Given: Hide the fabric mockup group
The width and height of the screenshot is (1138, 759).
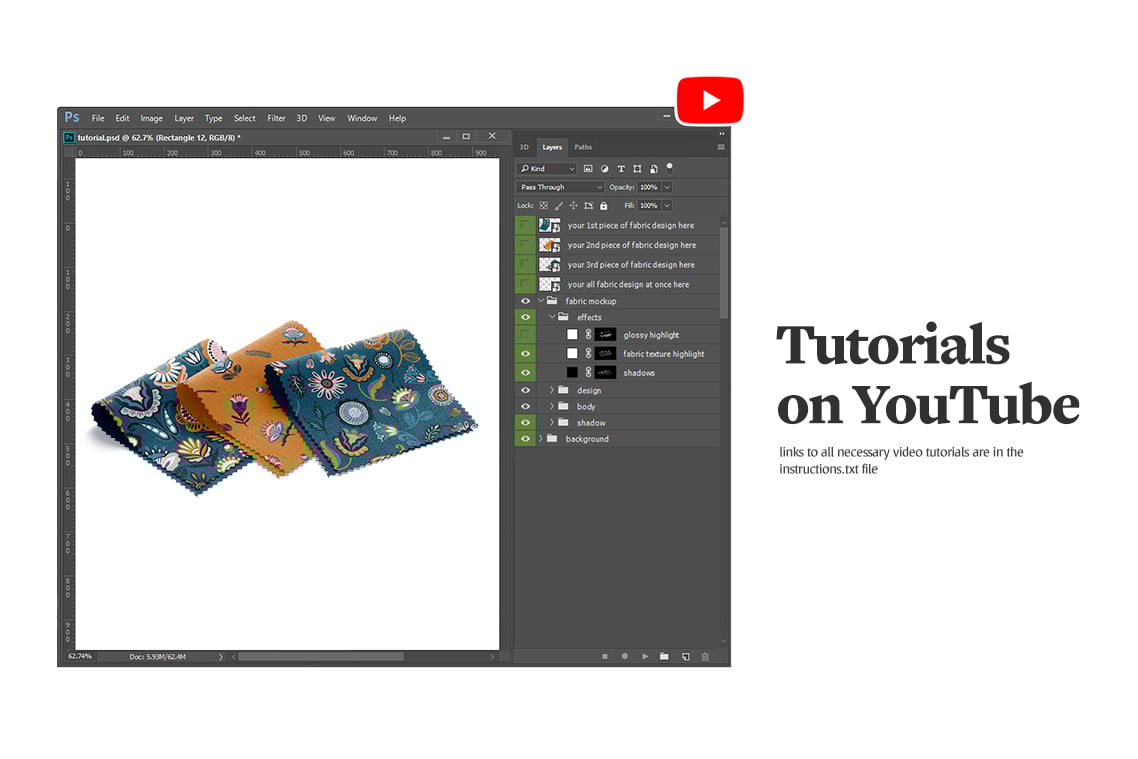Looking at the screenshot, I should tap(525, 301).
